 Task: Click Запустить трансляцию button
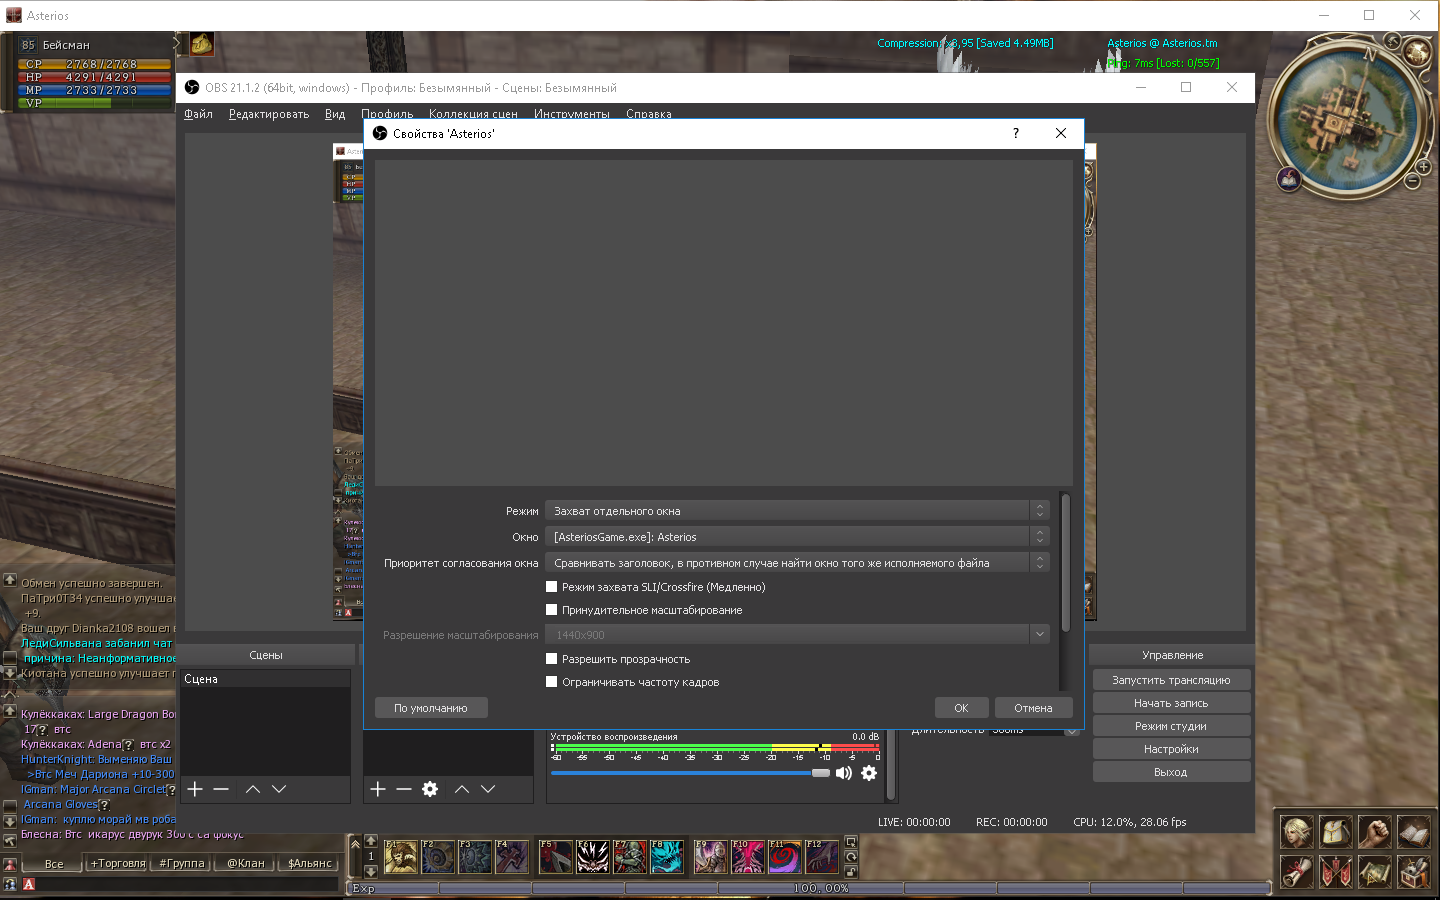[x=1171, y=680]
